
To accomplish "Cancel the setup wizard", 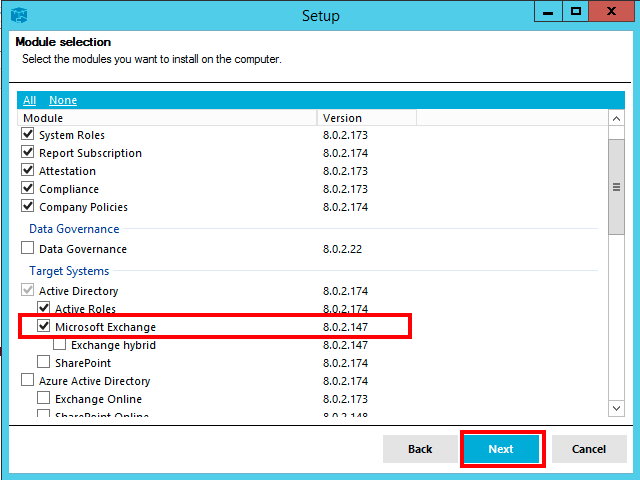I will point(589,449).
